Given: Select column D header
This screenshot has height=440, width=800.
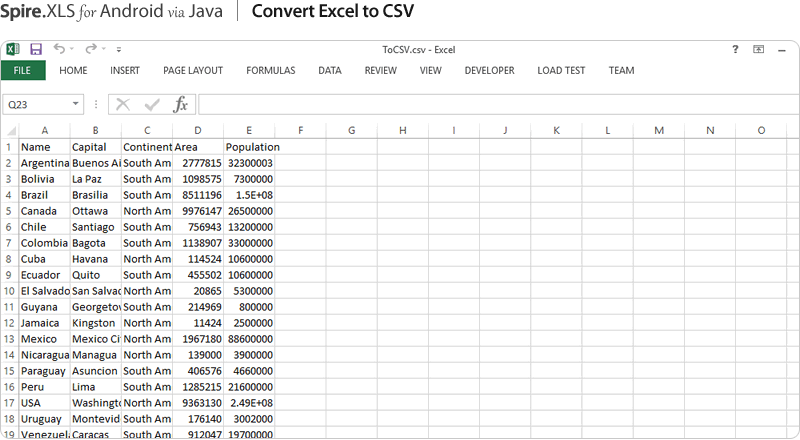Looking at the screenshot, I should [198, 130].
